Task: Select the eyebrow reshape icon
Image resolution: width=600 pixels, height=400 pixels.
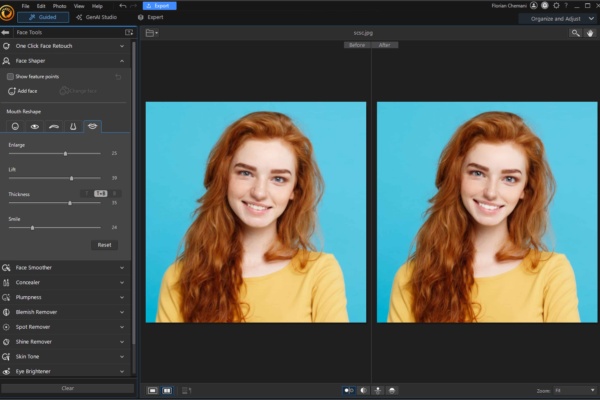Action: click(x=54, y=127)
